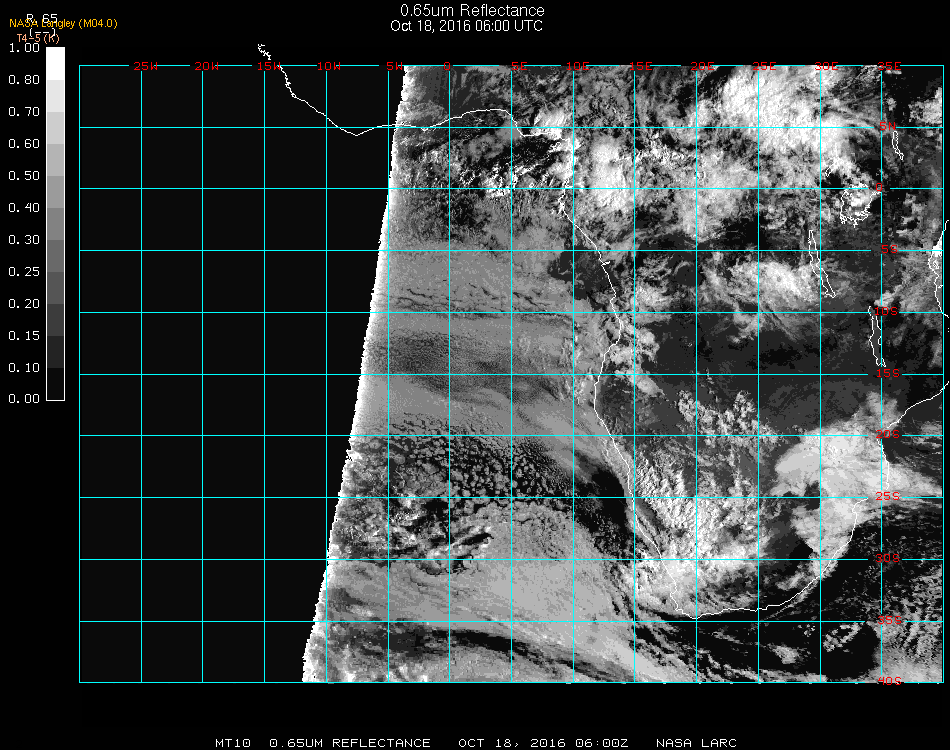Click the "NASA Langley (M04.0)" label
Screen dimensions: 950x750
tap(63, 24)
